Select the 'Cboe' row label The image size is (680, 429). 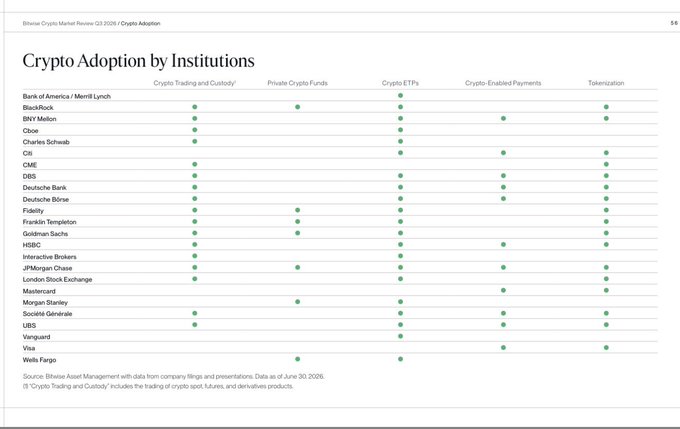(30, 131)
